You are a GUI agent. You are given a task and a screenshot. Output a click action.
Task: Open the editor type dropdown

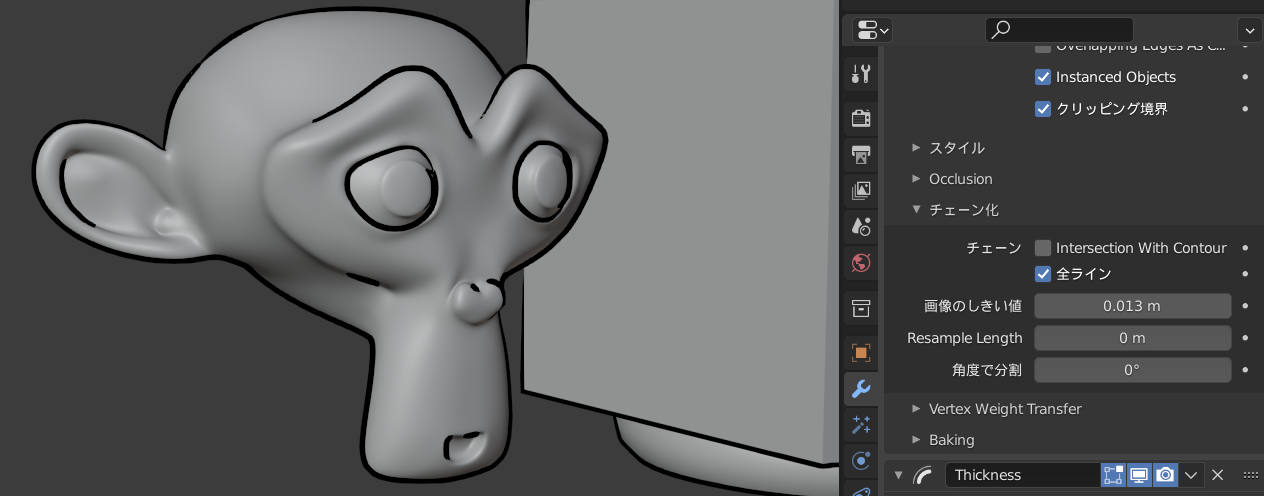[x=872, y=30]
